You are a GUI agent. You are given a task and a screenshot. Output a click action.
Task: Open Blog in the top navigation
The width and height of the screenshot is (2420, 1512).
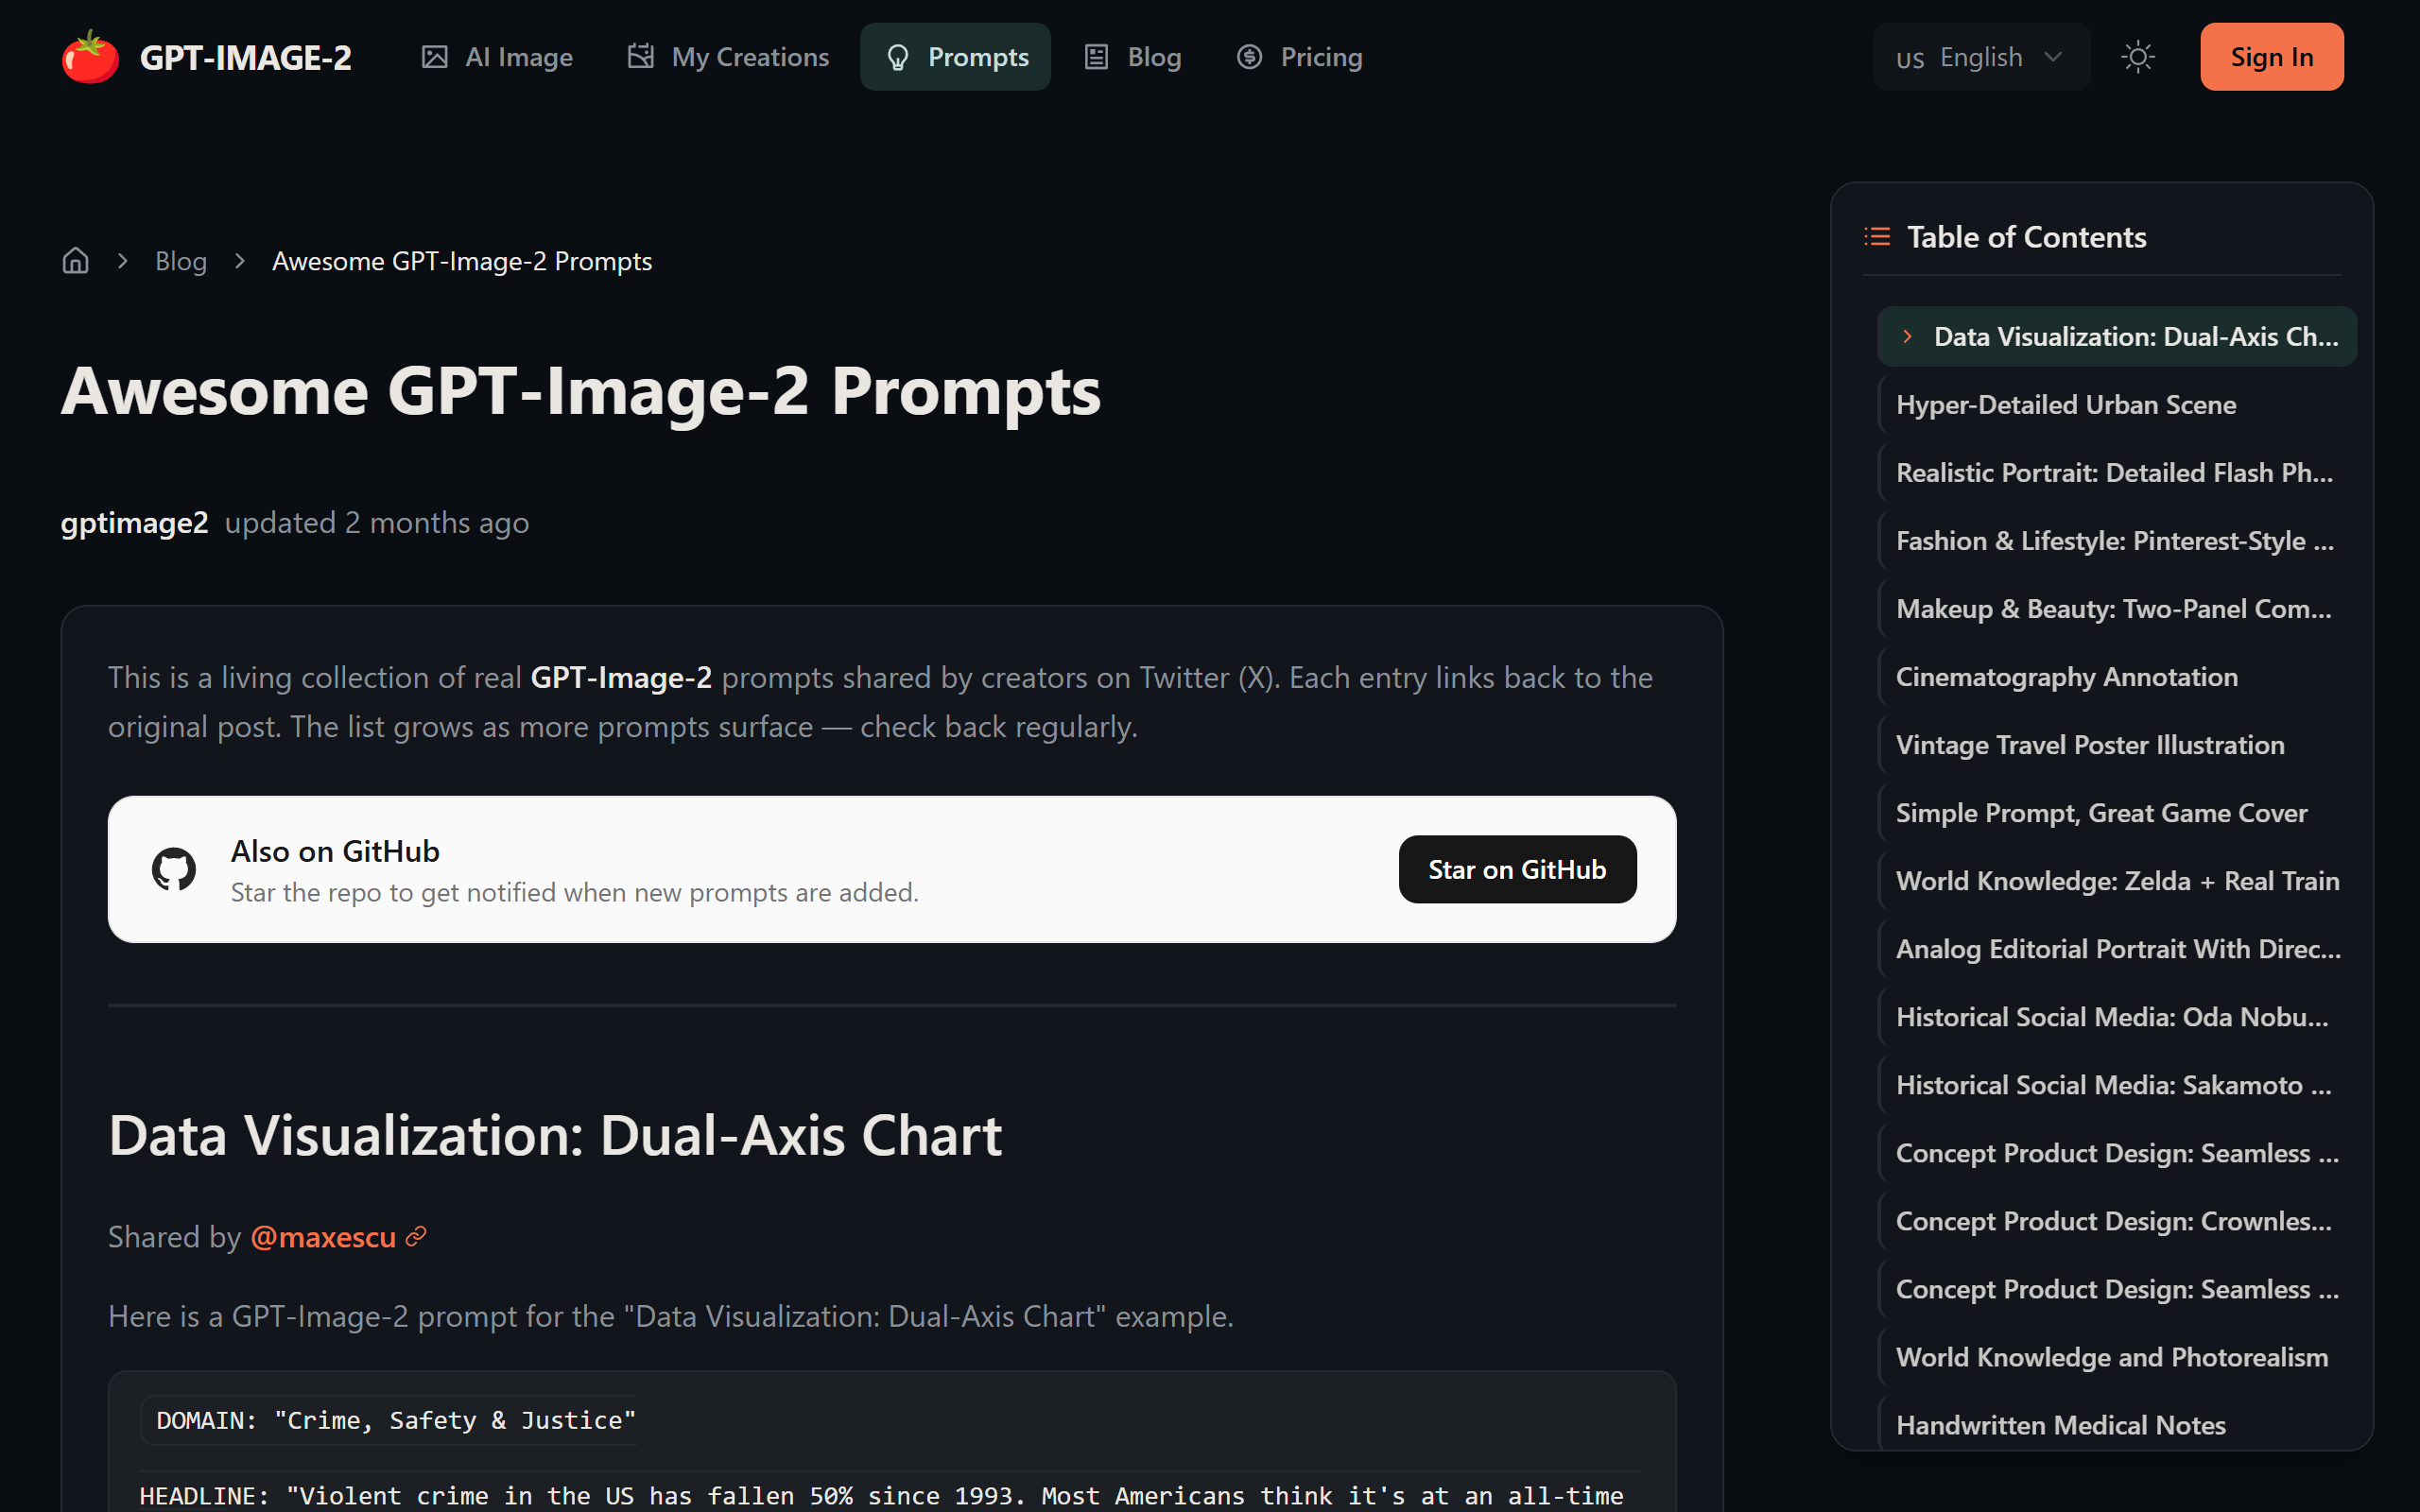pyautogui.click(x=1133, y=57)
